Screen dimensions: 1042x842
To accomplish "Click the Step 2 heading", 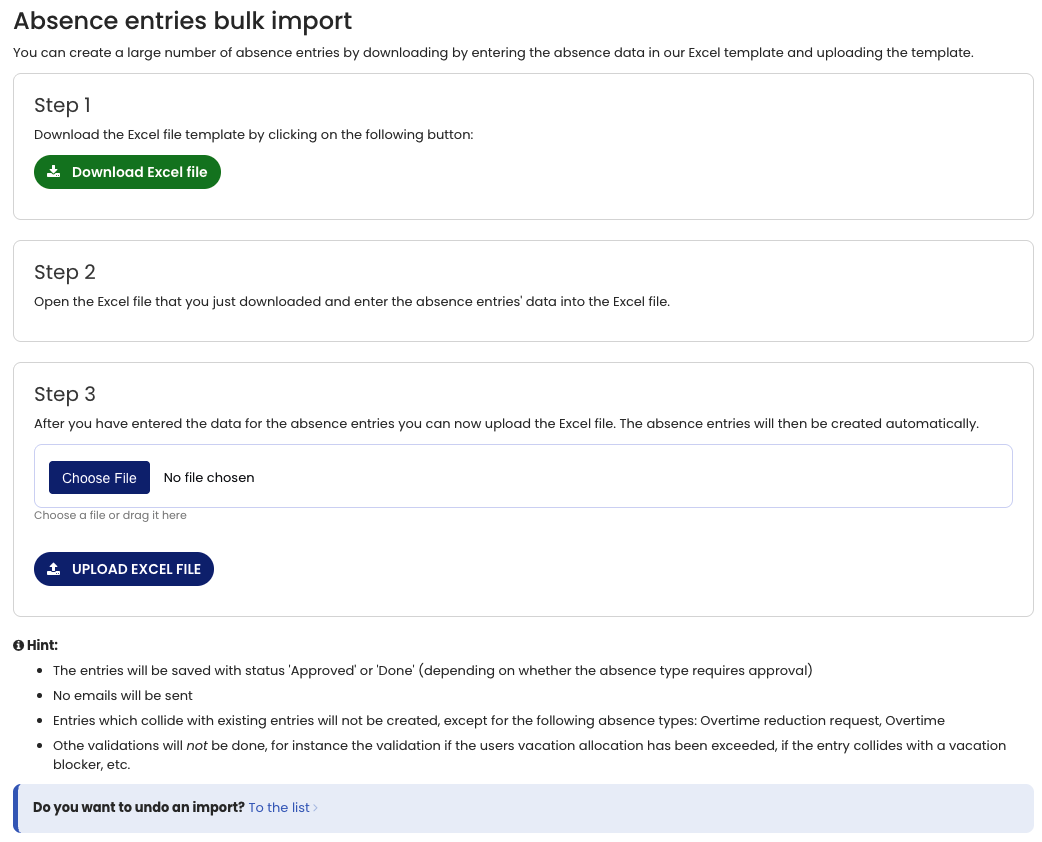I will click(64, 272).
